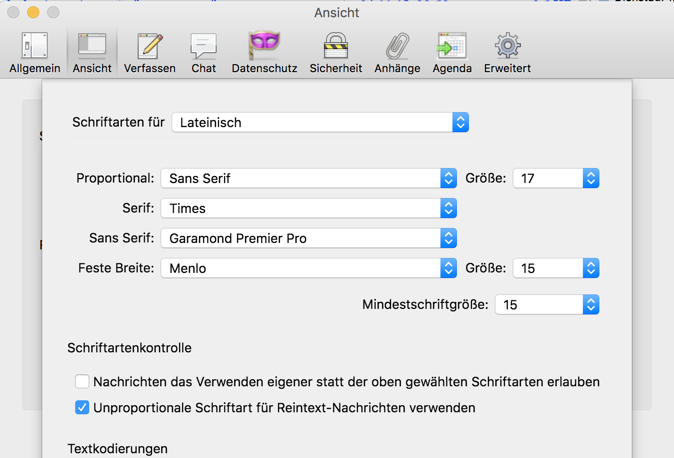
Task: Enable allowing messages to use own fonts
Action: (x=82, y=381)
